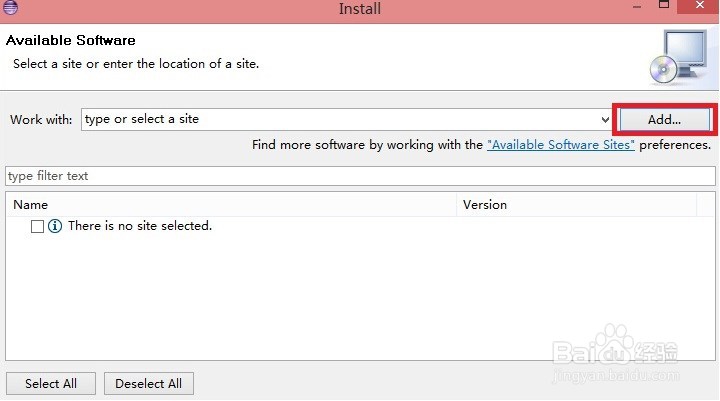This screenshot has width=720, height=401.
Task: Open the 'Available Software Sites' preferences link
Action: tap(561, 145)
